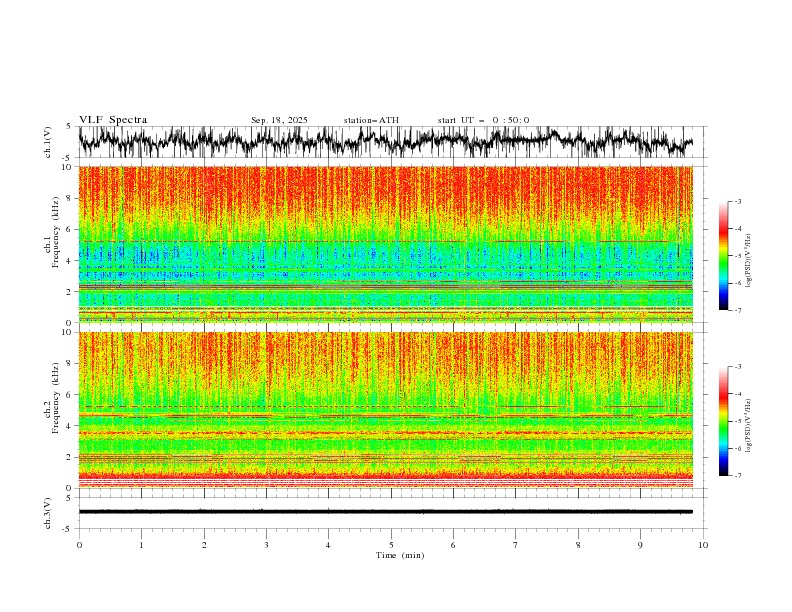Click the ch.1 upper spectrogram panel
This screenshot has height=612, width=792.
(x=385, y=244)
